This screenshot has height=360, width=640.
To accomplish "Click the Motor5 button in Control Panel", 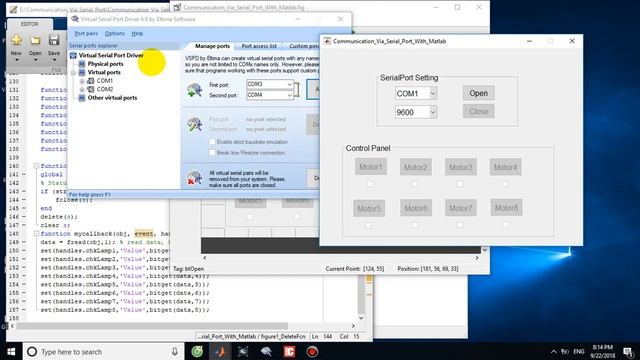I will point(369,208).
